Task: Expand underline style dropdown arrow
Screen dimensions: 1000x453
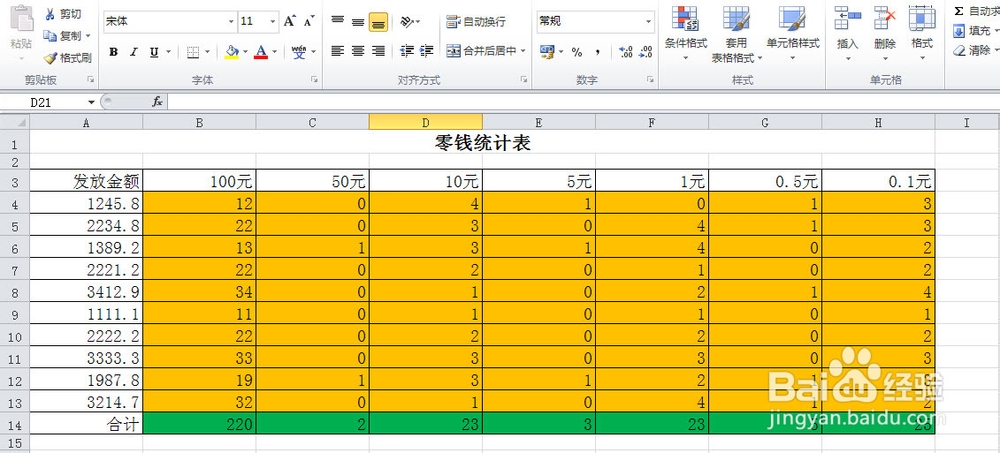Action: coord(168,52)
